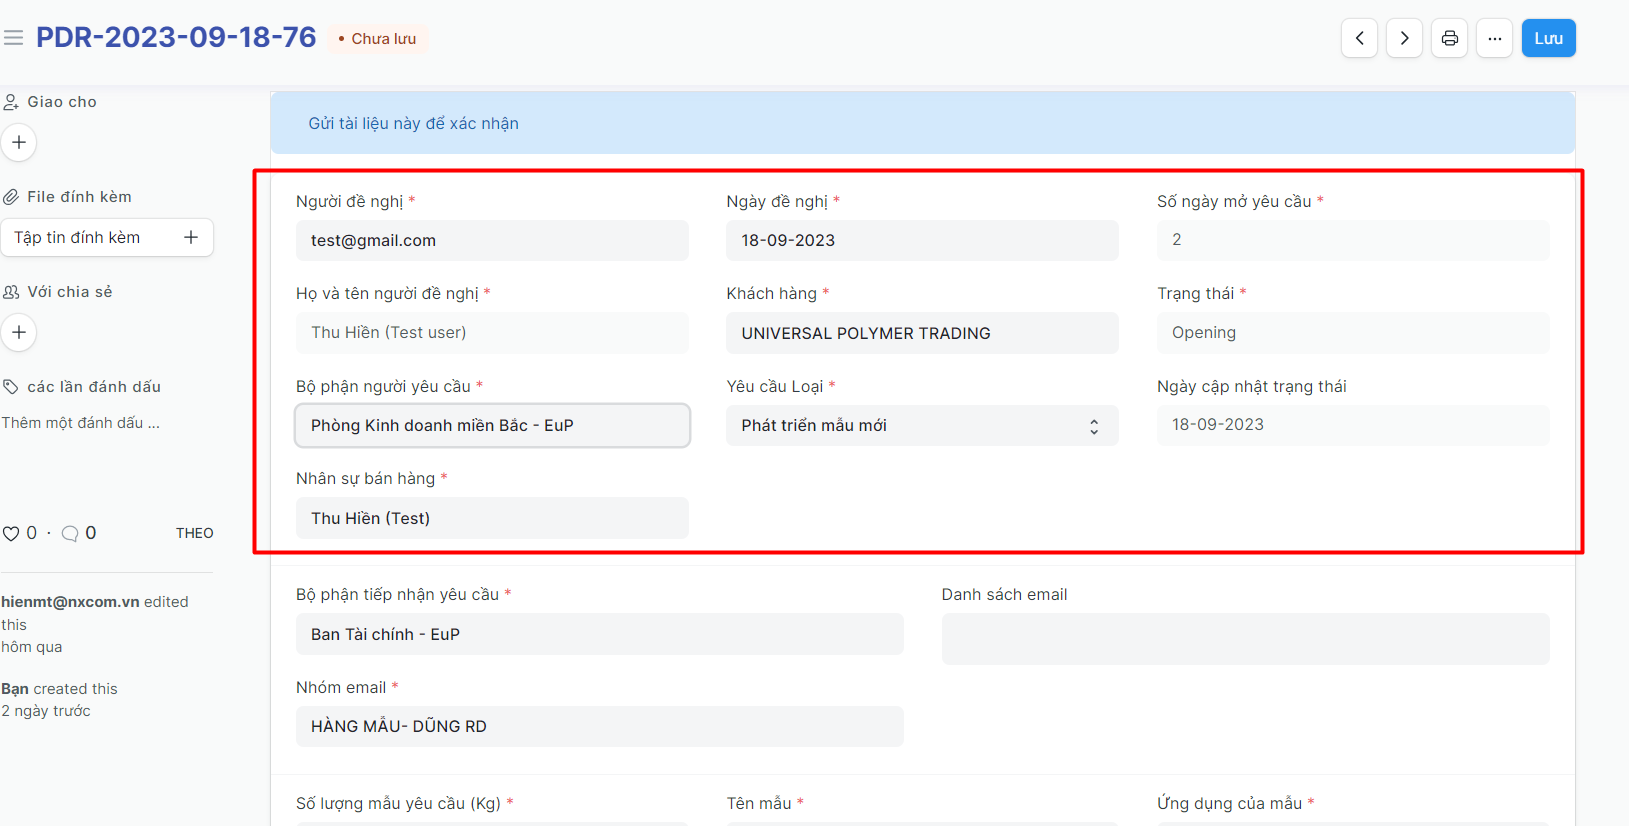Add a share under Với chia sẻ
This screenshot has height=826, width=1629.
point(19,332)
